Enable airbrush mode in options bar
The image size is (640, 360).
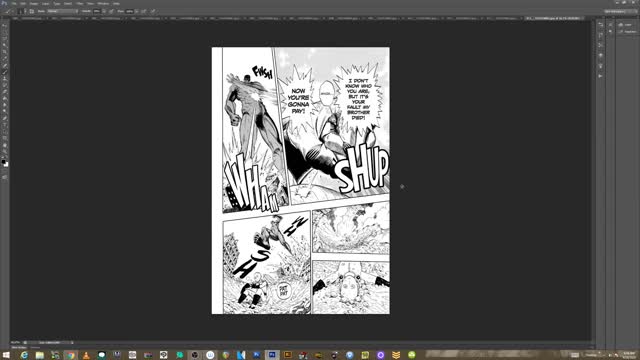coord(144,11)
